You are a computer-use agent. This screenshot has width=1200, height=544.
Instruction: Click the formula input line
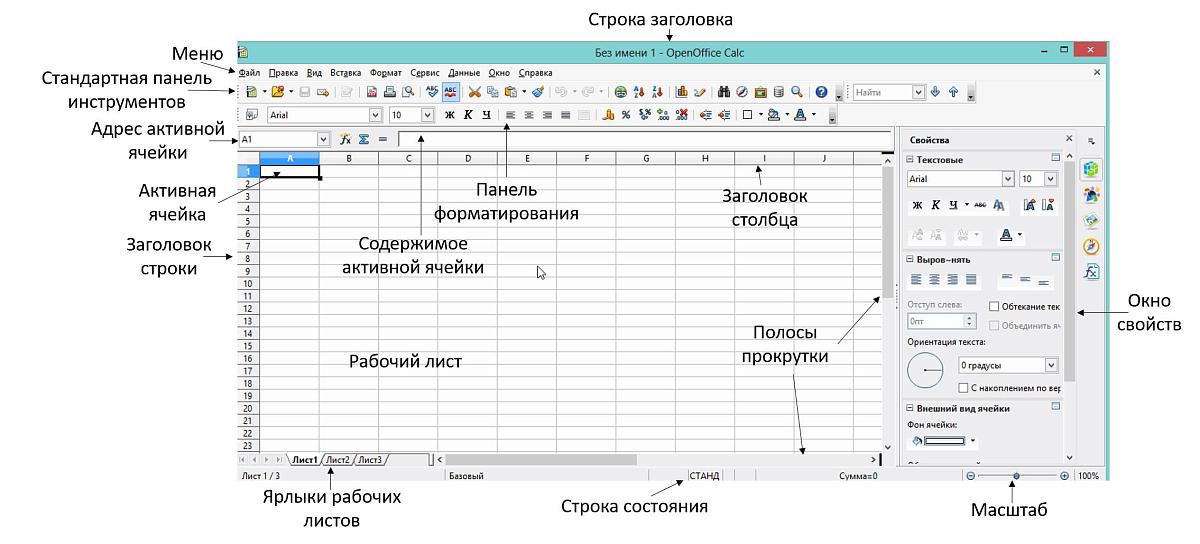645,140
